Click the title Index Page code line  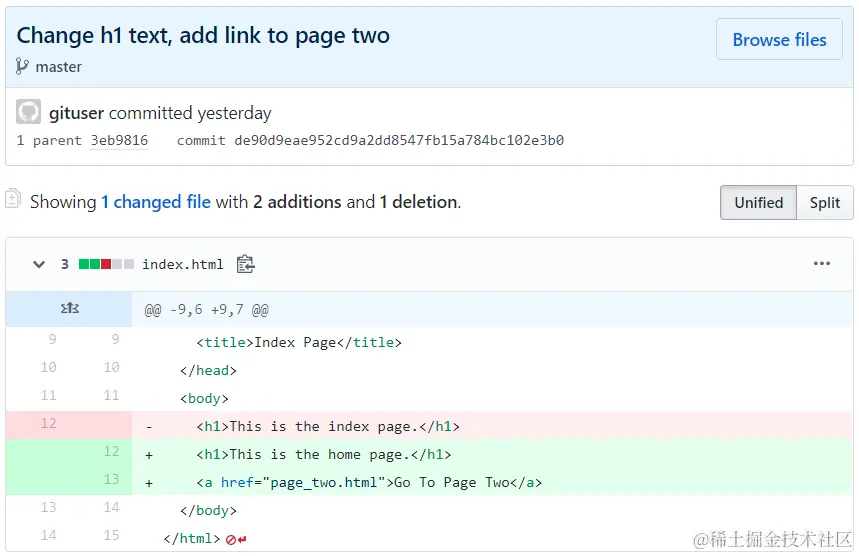tap(299, 342)
